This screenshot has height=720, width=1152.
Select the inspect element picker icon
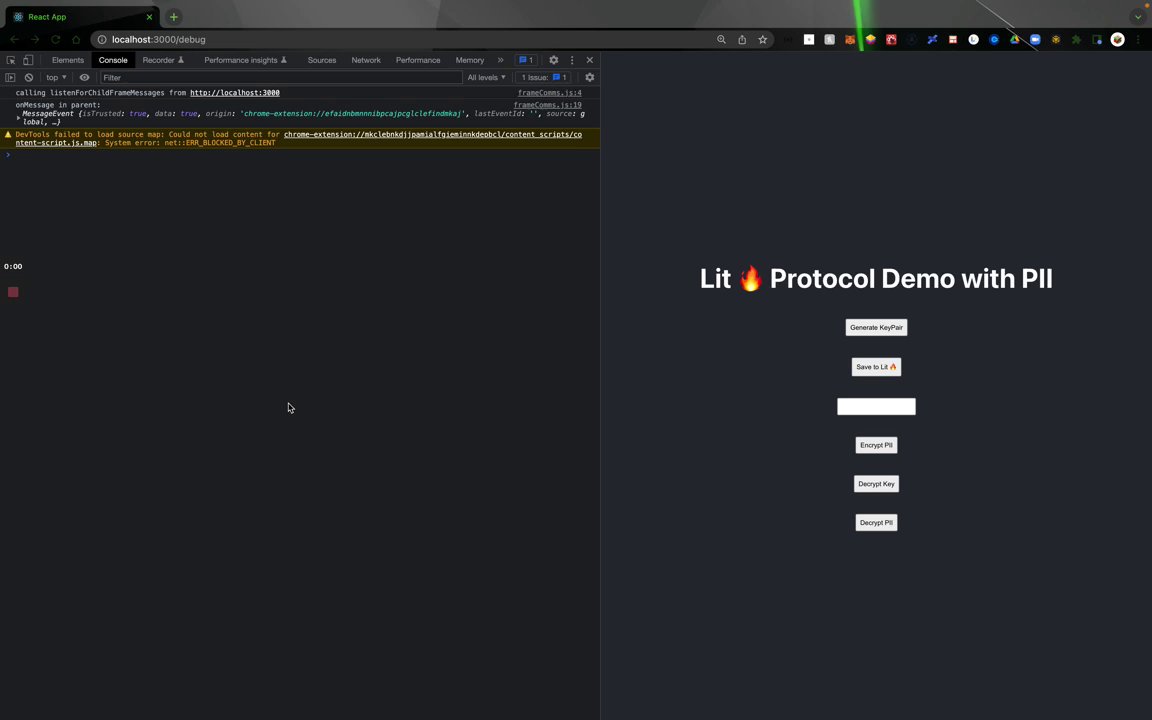[x=11, y=60]
